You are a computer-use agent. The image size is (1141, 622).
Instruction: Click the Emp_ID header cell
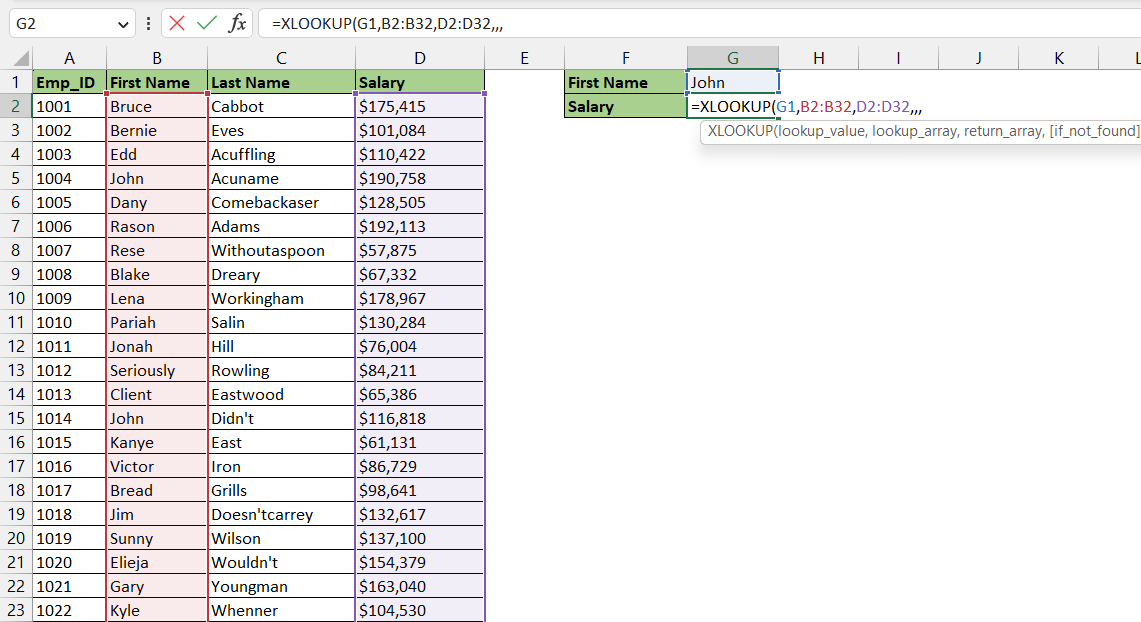pyautogui.click(x=69, y=82)
